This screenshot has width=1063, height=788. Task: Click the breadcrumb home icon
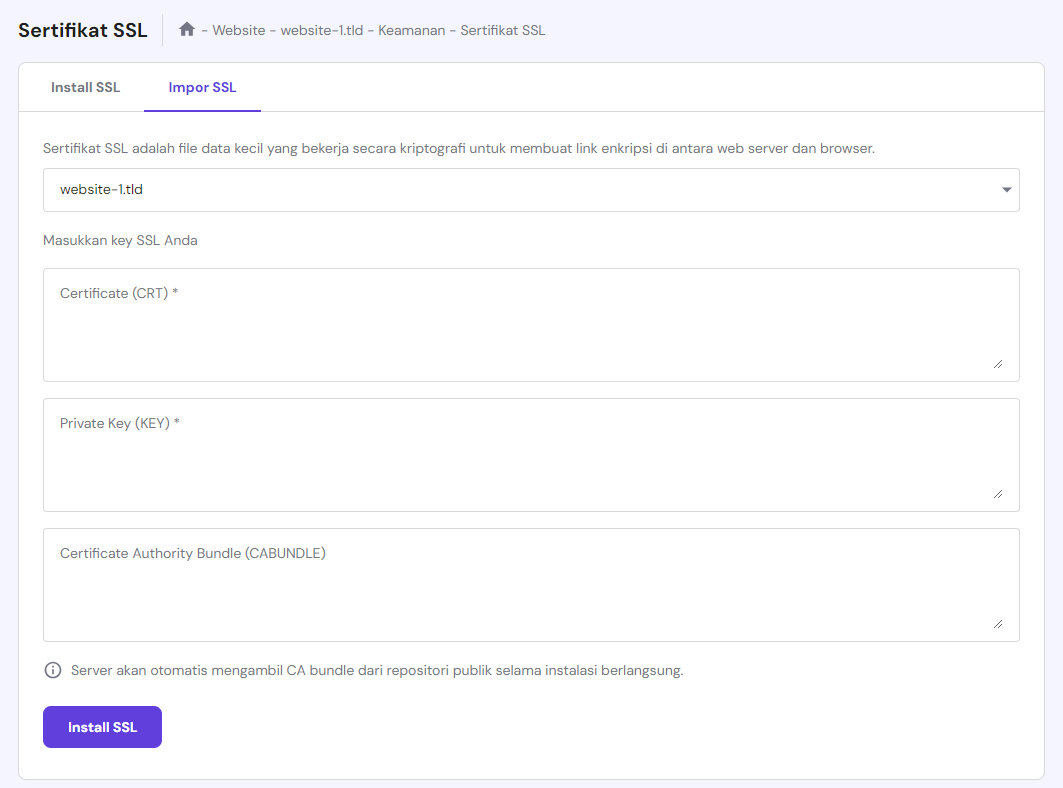(187, 30)
